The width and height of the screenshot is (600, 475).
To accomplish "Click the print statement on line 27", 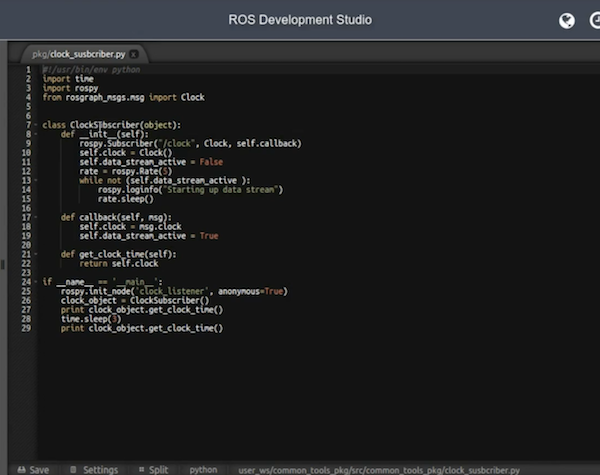I will [x=142, y=310].
